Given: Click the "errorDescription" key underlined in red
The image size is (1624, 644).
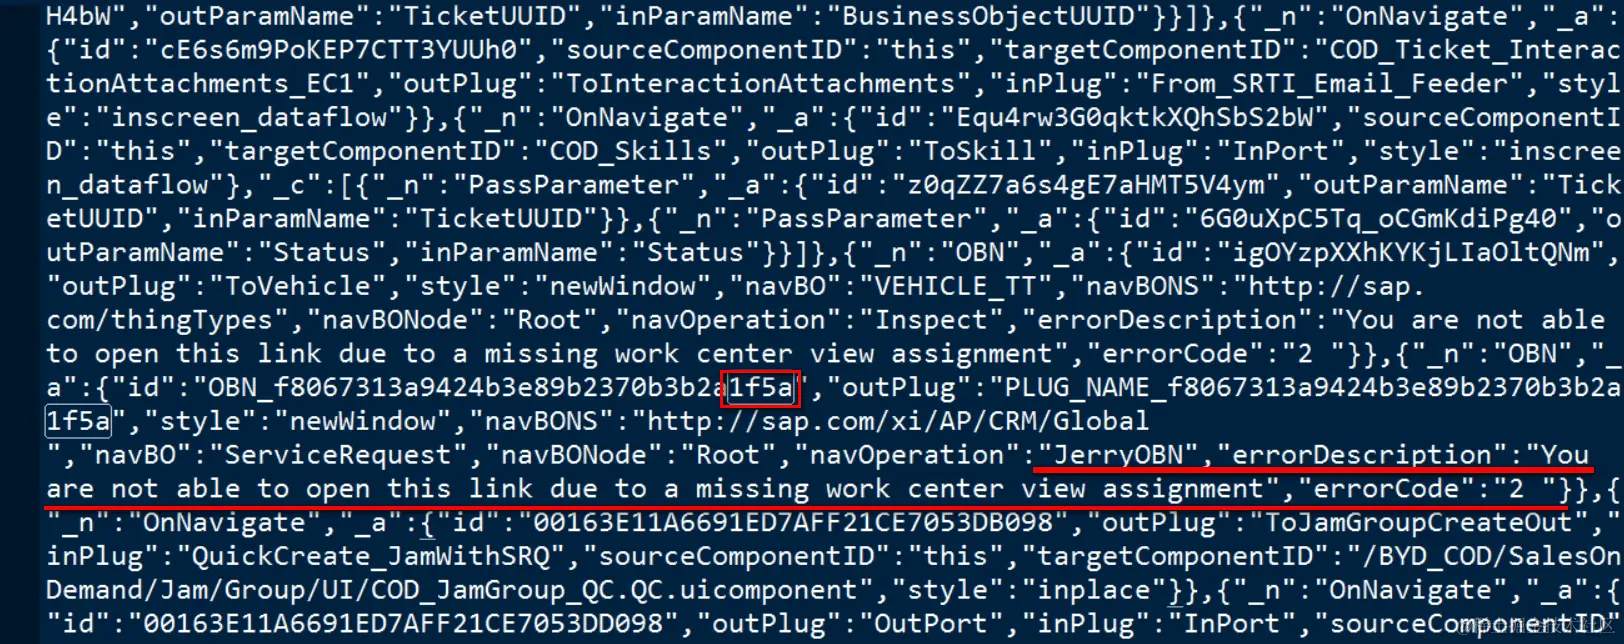Looking at the screenshot, I should 1362,455.
